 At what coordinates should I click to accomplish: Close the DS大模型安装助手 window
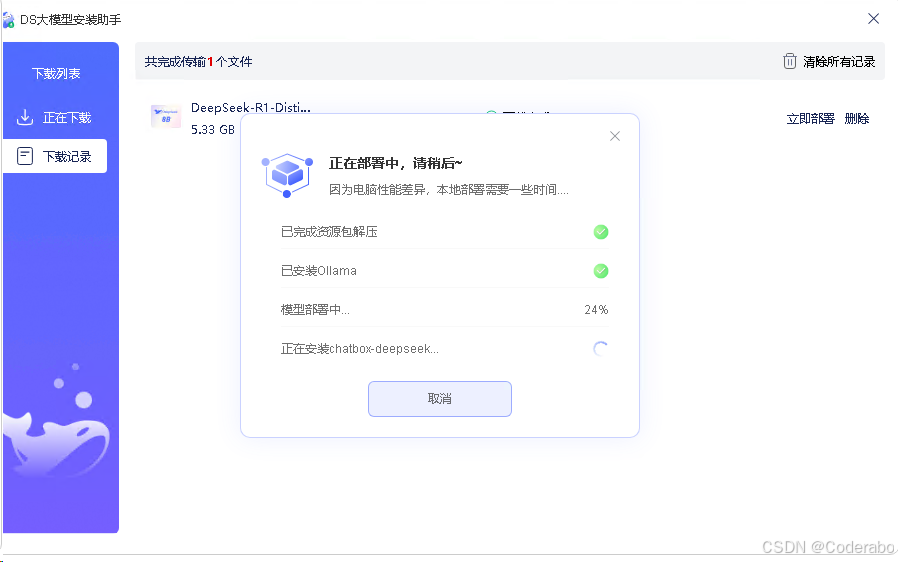873,19
